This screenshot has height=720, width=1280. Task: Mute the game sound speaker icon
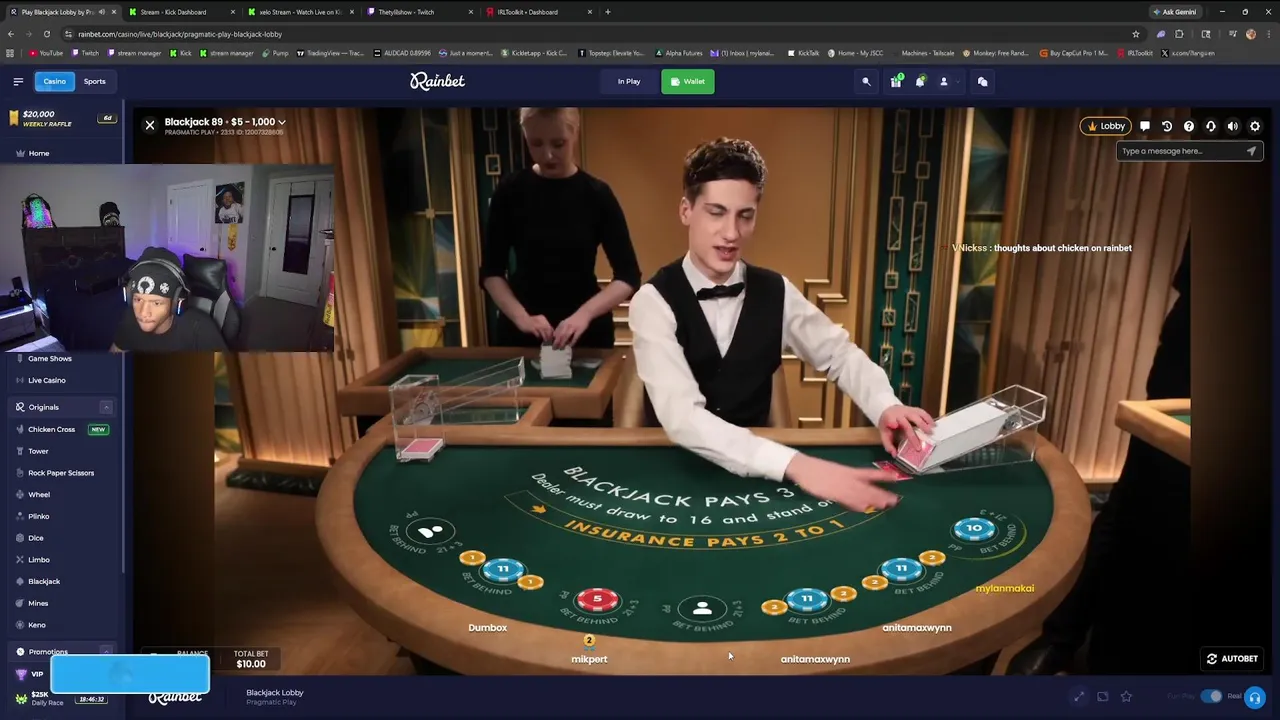pos(1233,126)
